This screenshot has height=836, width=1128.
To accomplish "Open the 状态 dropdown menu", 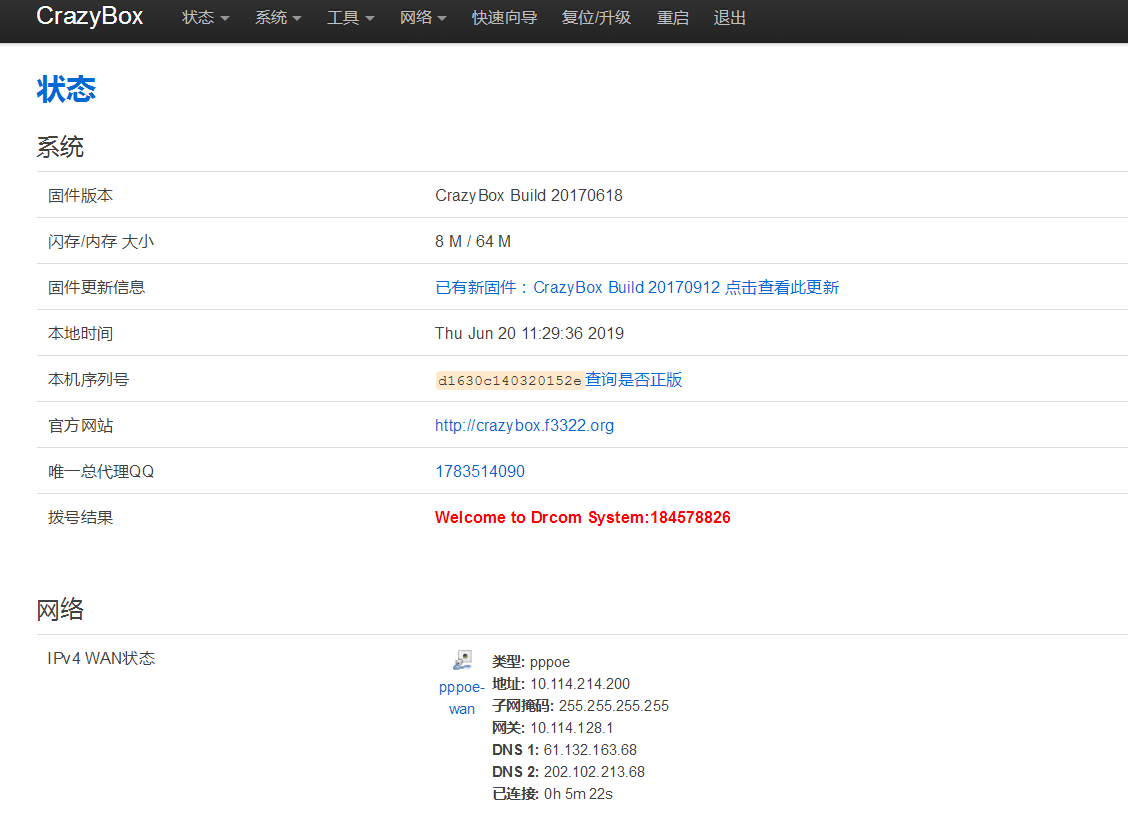I will click(x=205, y=18).
